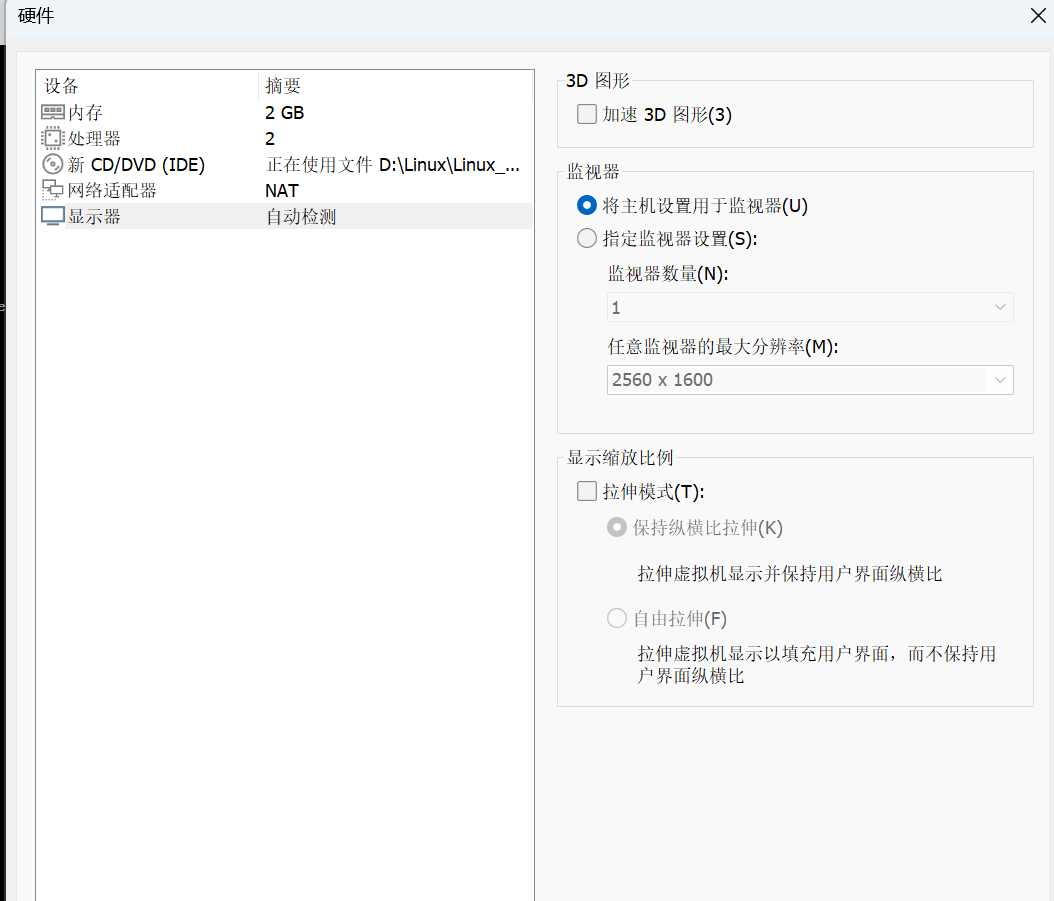This screenshot has height=901, width=1054.
Task: Toggle the 加速 3D 图形(3) checkbox
Action: click(587, 114)
